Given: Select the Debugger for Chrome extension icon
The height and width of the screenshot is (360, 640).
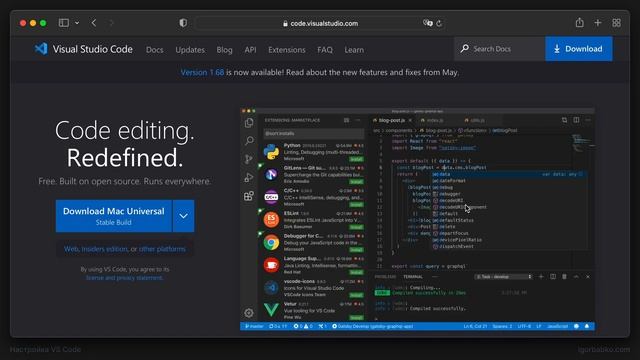Looking at the screenshot, I should (271, 242).
